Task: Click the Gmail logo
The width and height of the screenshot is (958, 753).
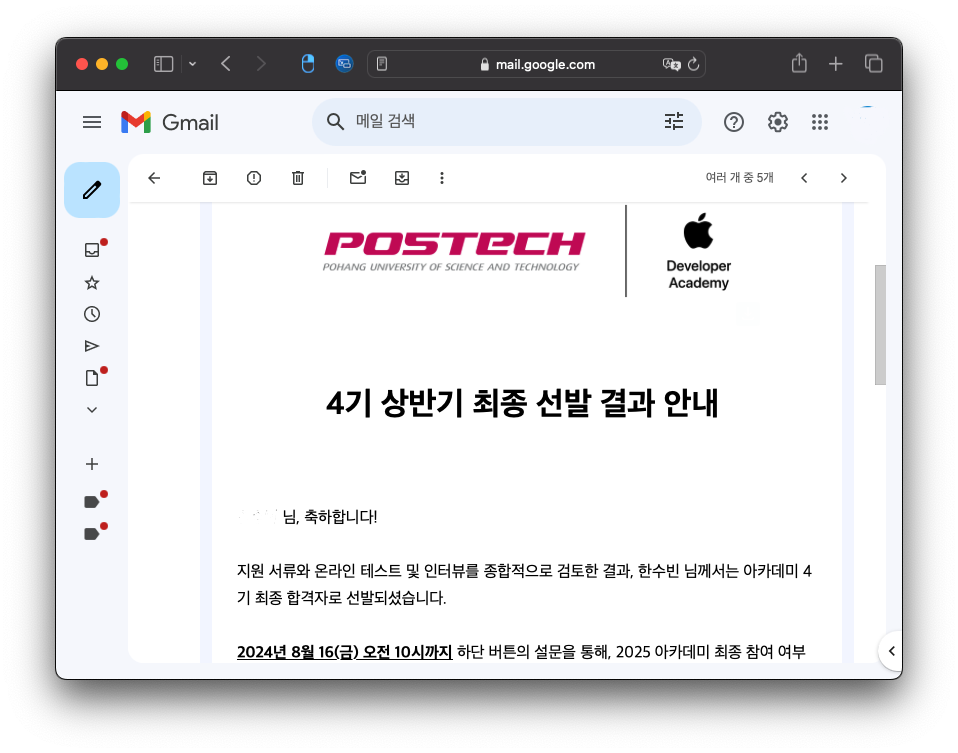Action: 170,122
